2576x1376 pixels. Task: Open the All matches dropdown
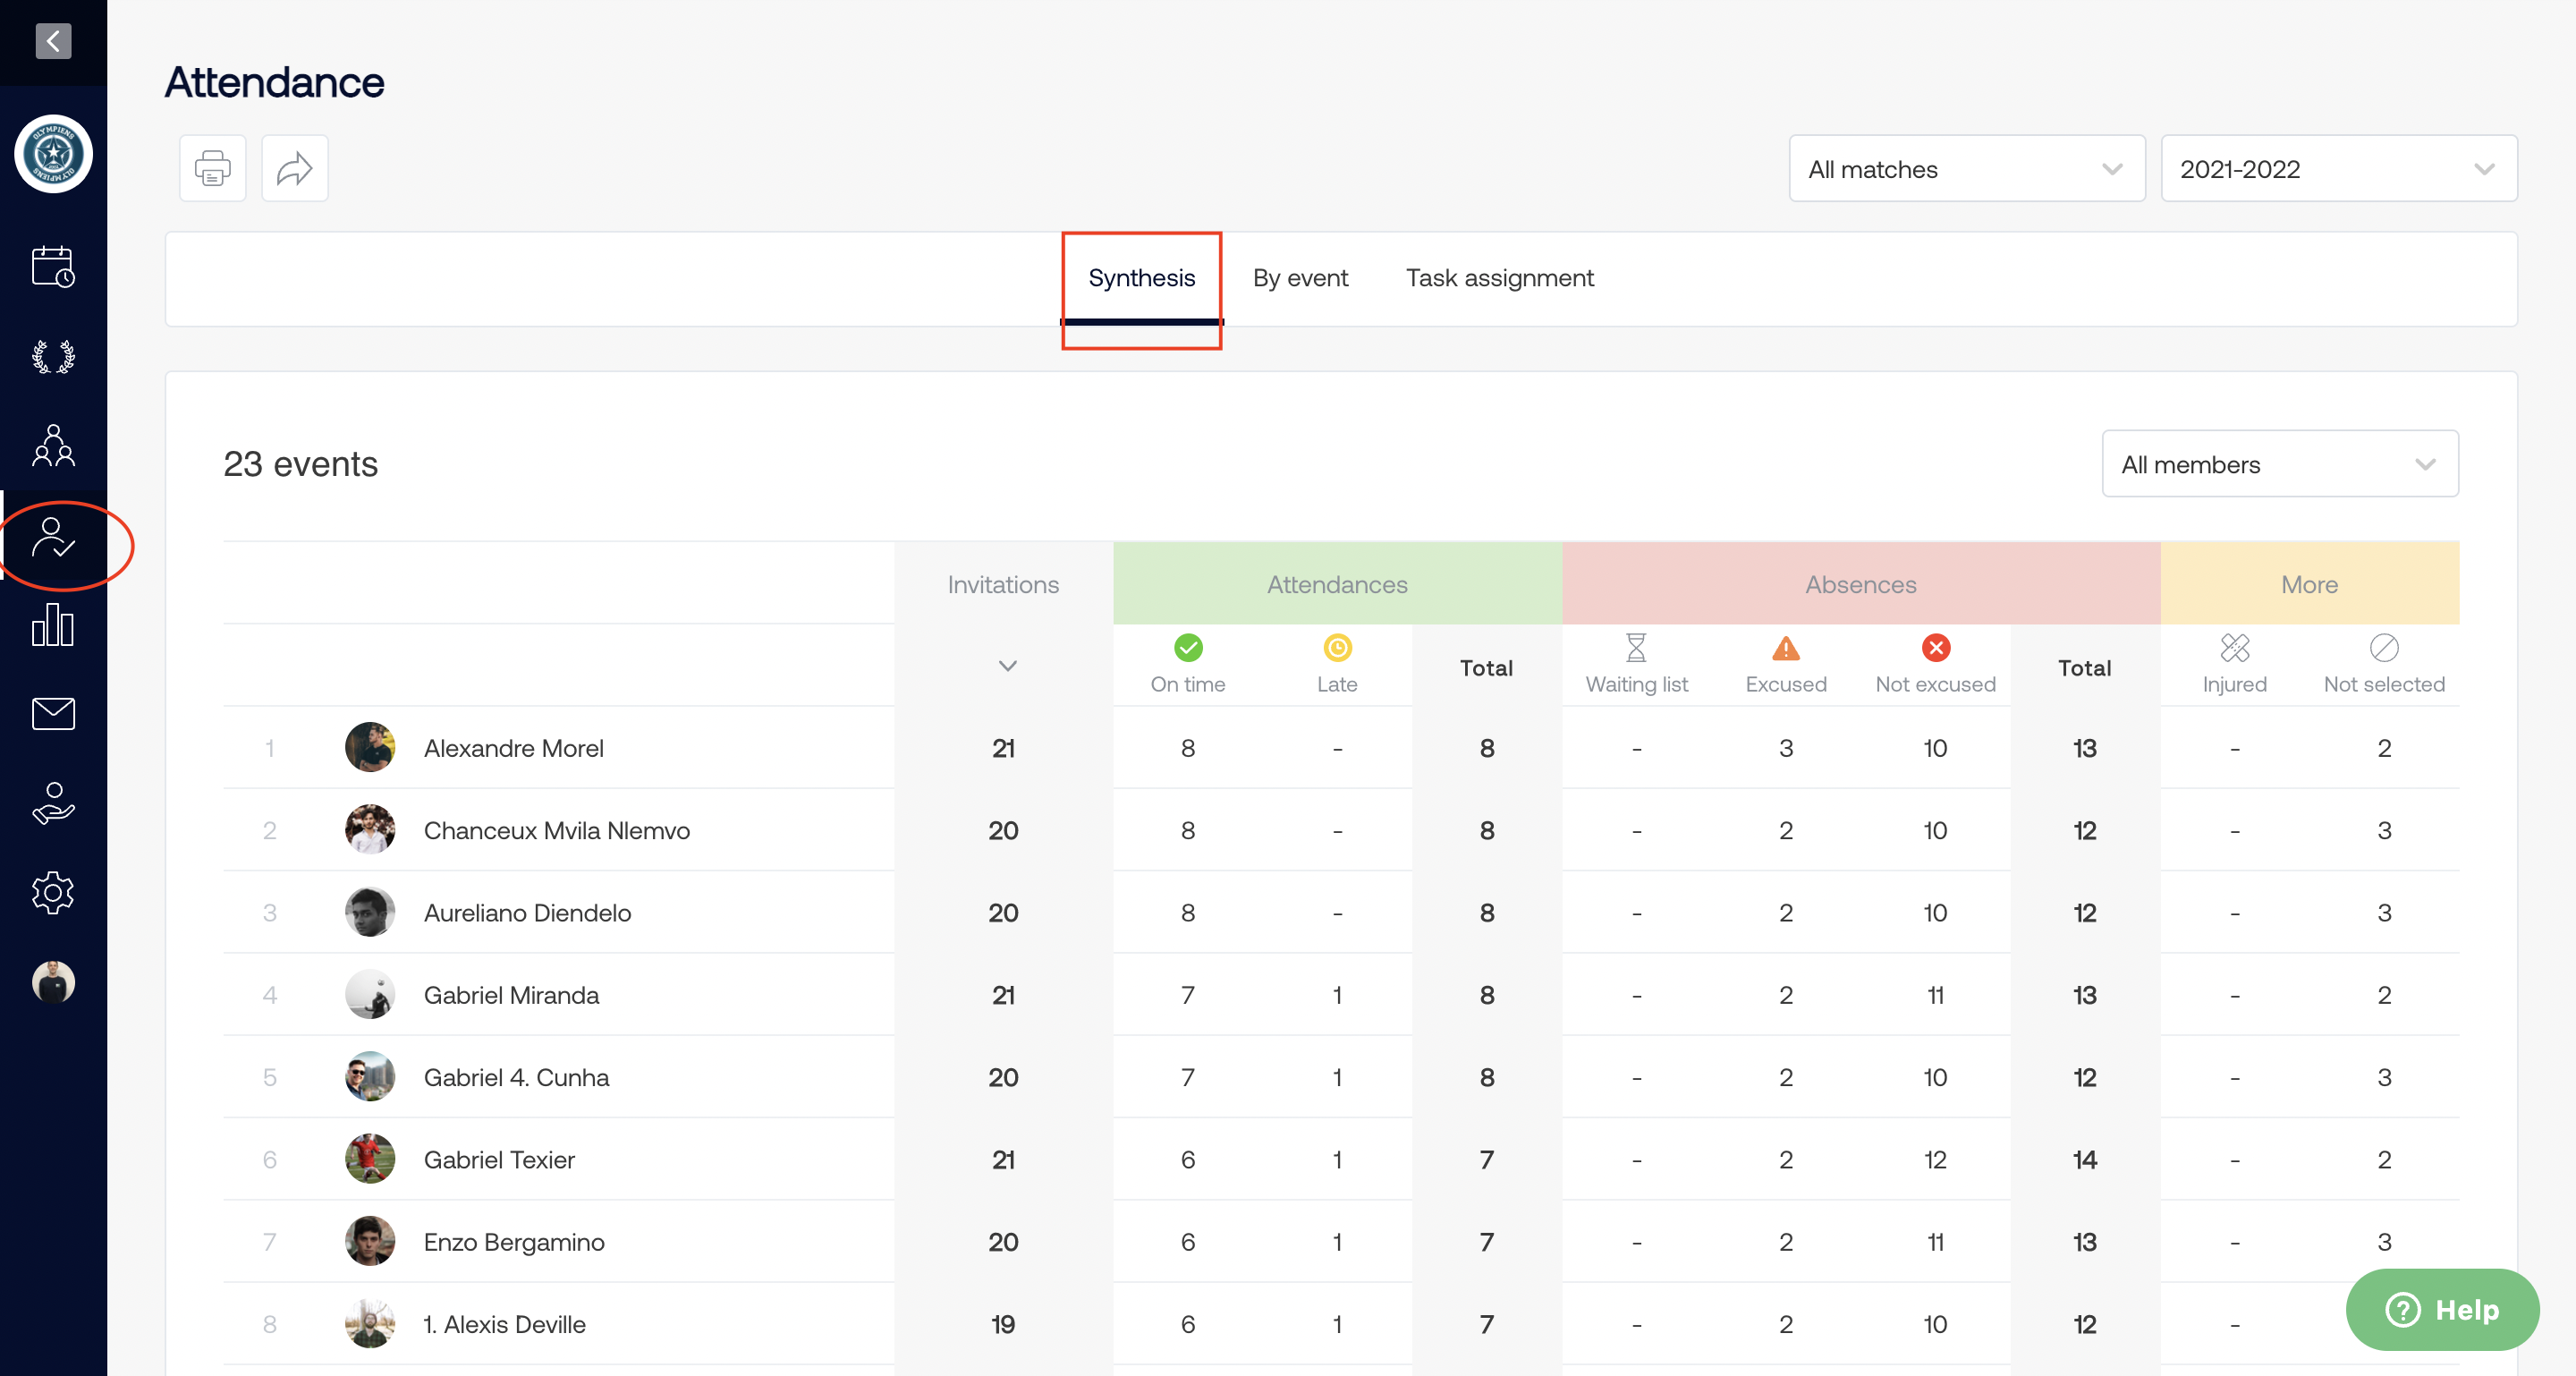1965,169
